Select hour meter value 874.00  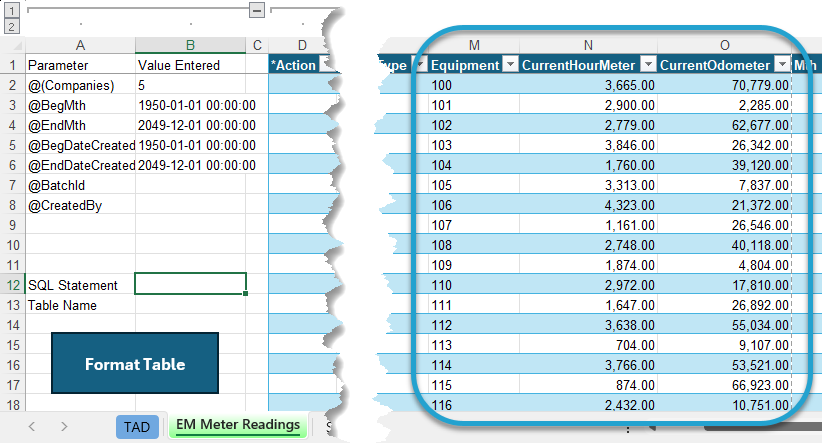point(588,385)
